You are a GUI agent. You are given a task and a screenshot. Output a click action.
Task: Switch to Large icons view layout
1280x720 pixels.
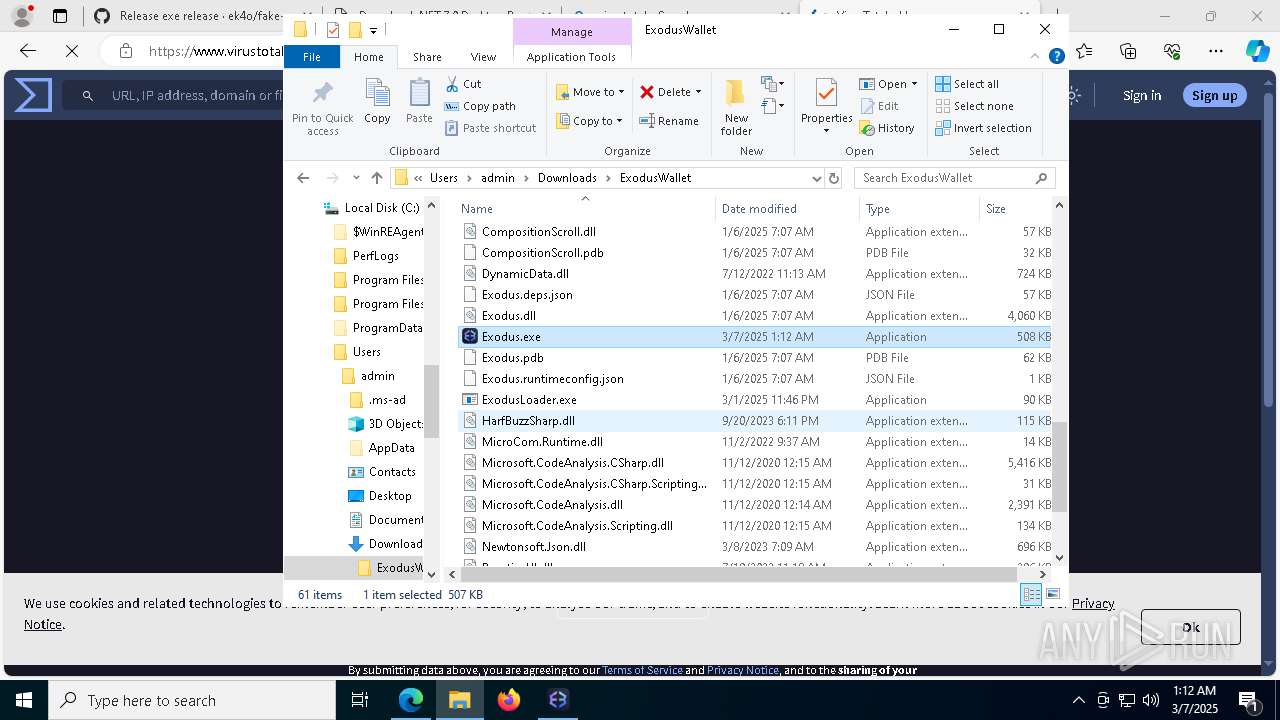[x=1051, y=595]
